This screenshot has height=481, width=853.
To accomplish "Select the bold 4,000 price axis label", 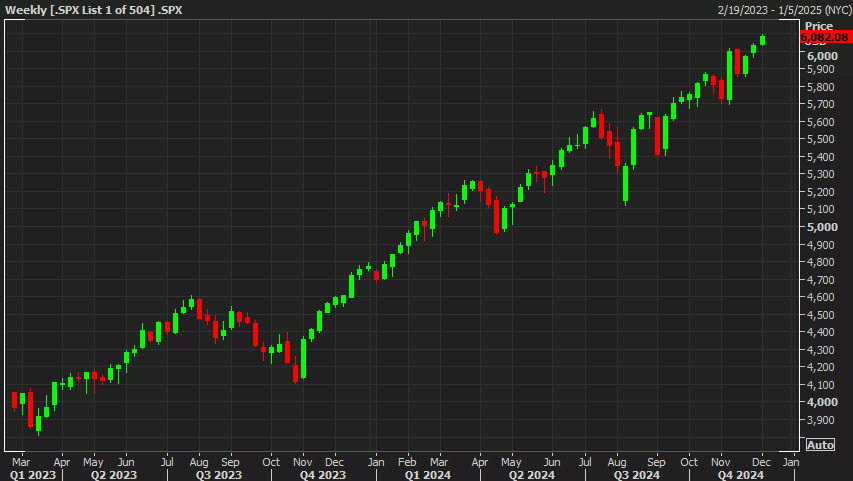I will click(x=822, y=402).
